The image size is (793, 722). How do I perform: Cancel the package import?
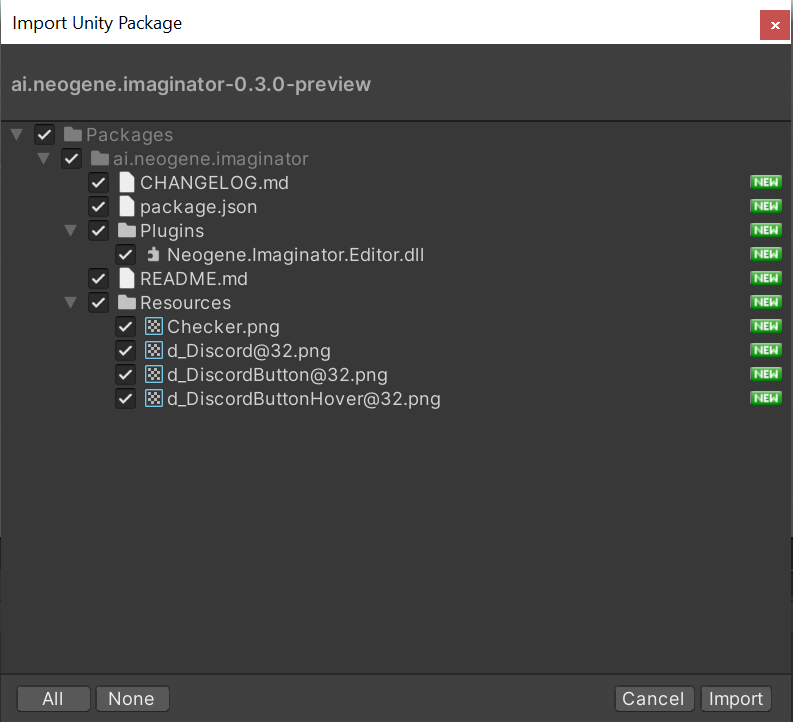pos(653,699)
